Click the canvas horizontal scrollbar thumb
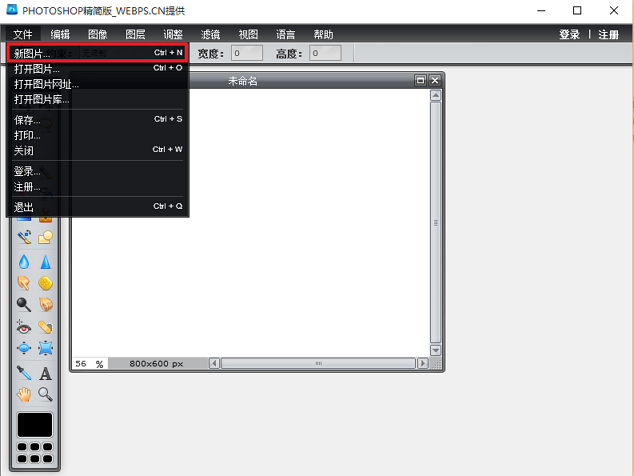 [x=319, y=363]
